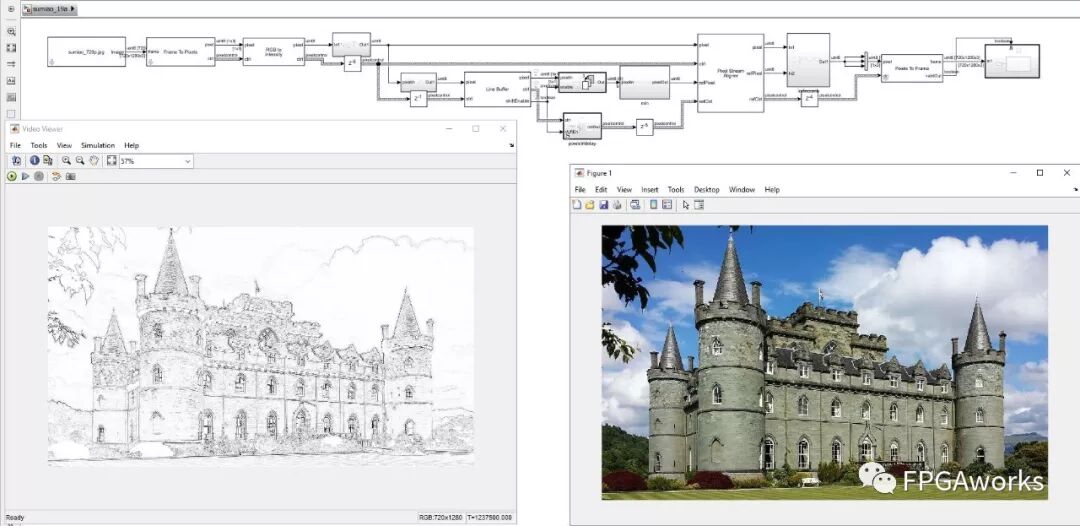
Task: Open the 37% magnification dropdown
Action: (187, 161)
